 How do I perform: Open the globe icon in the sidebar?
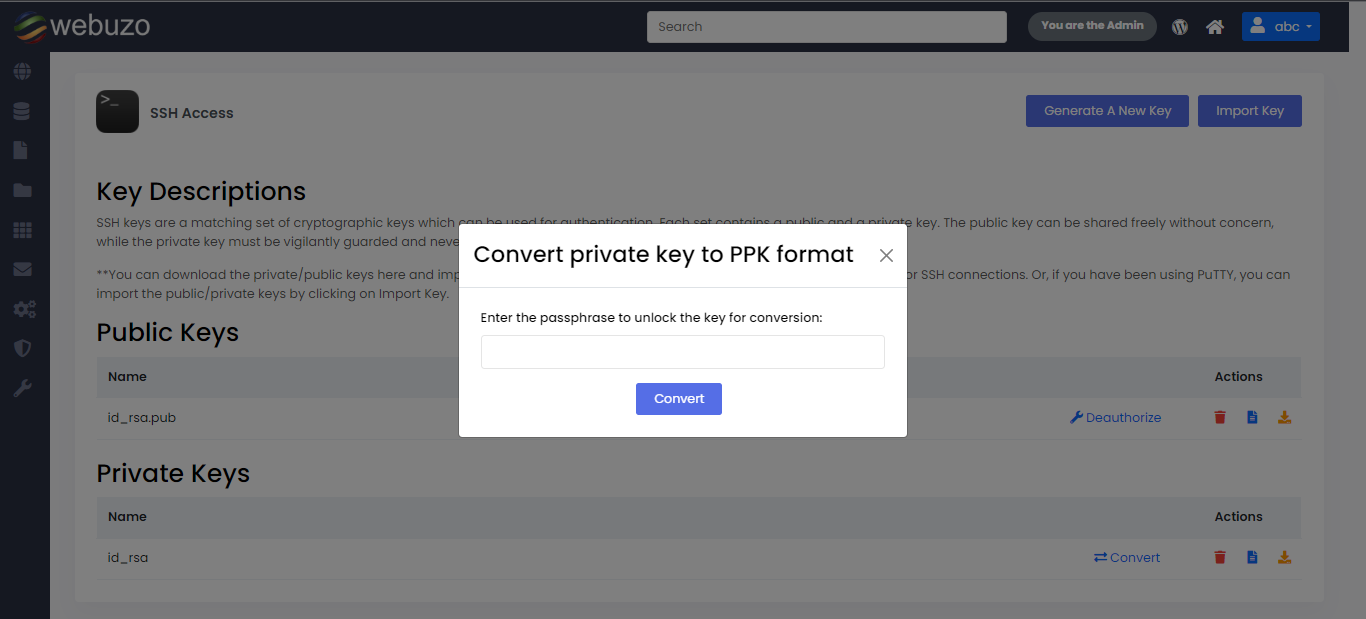[22, 72]
